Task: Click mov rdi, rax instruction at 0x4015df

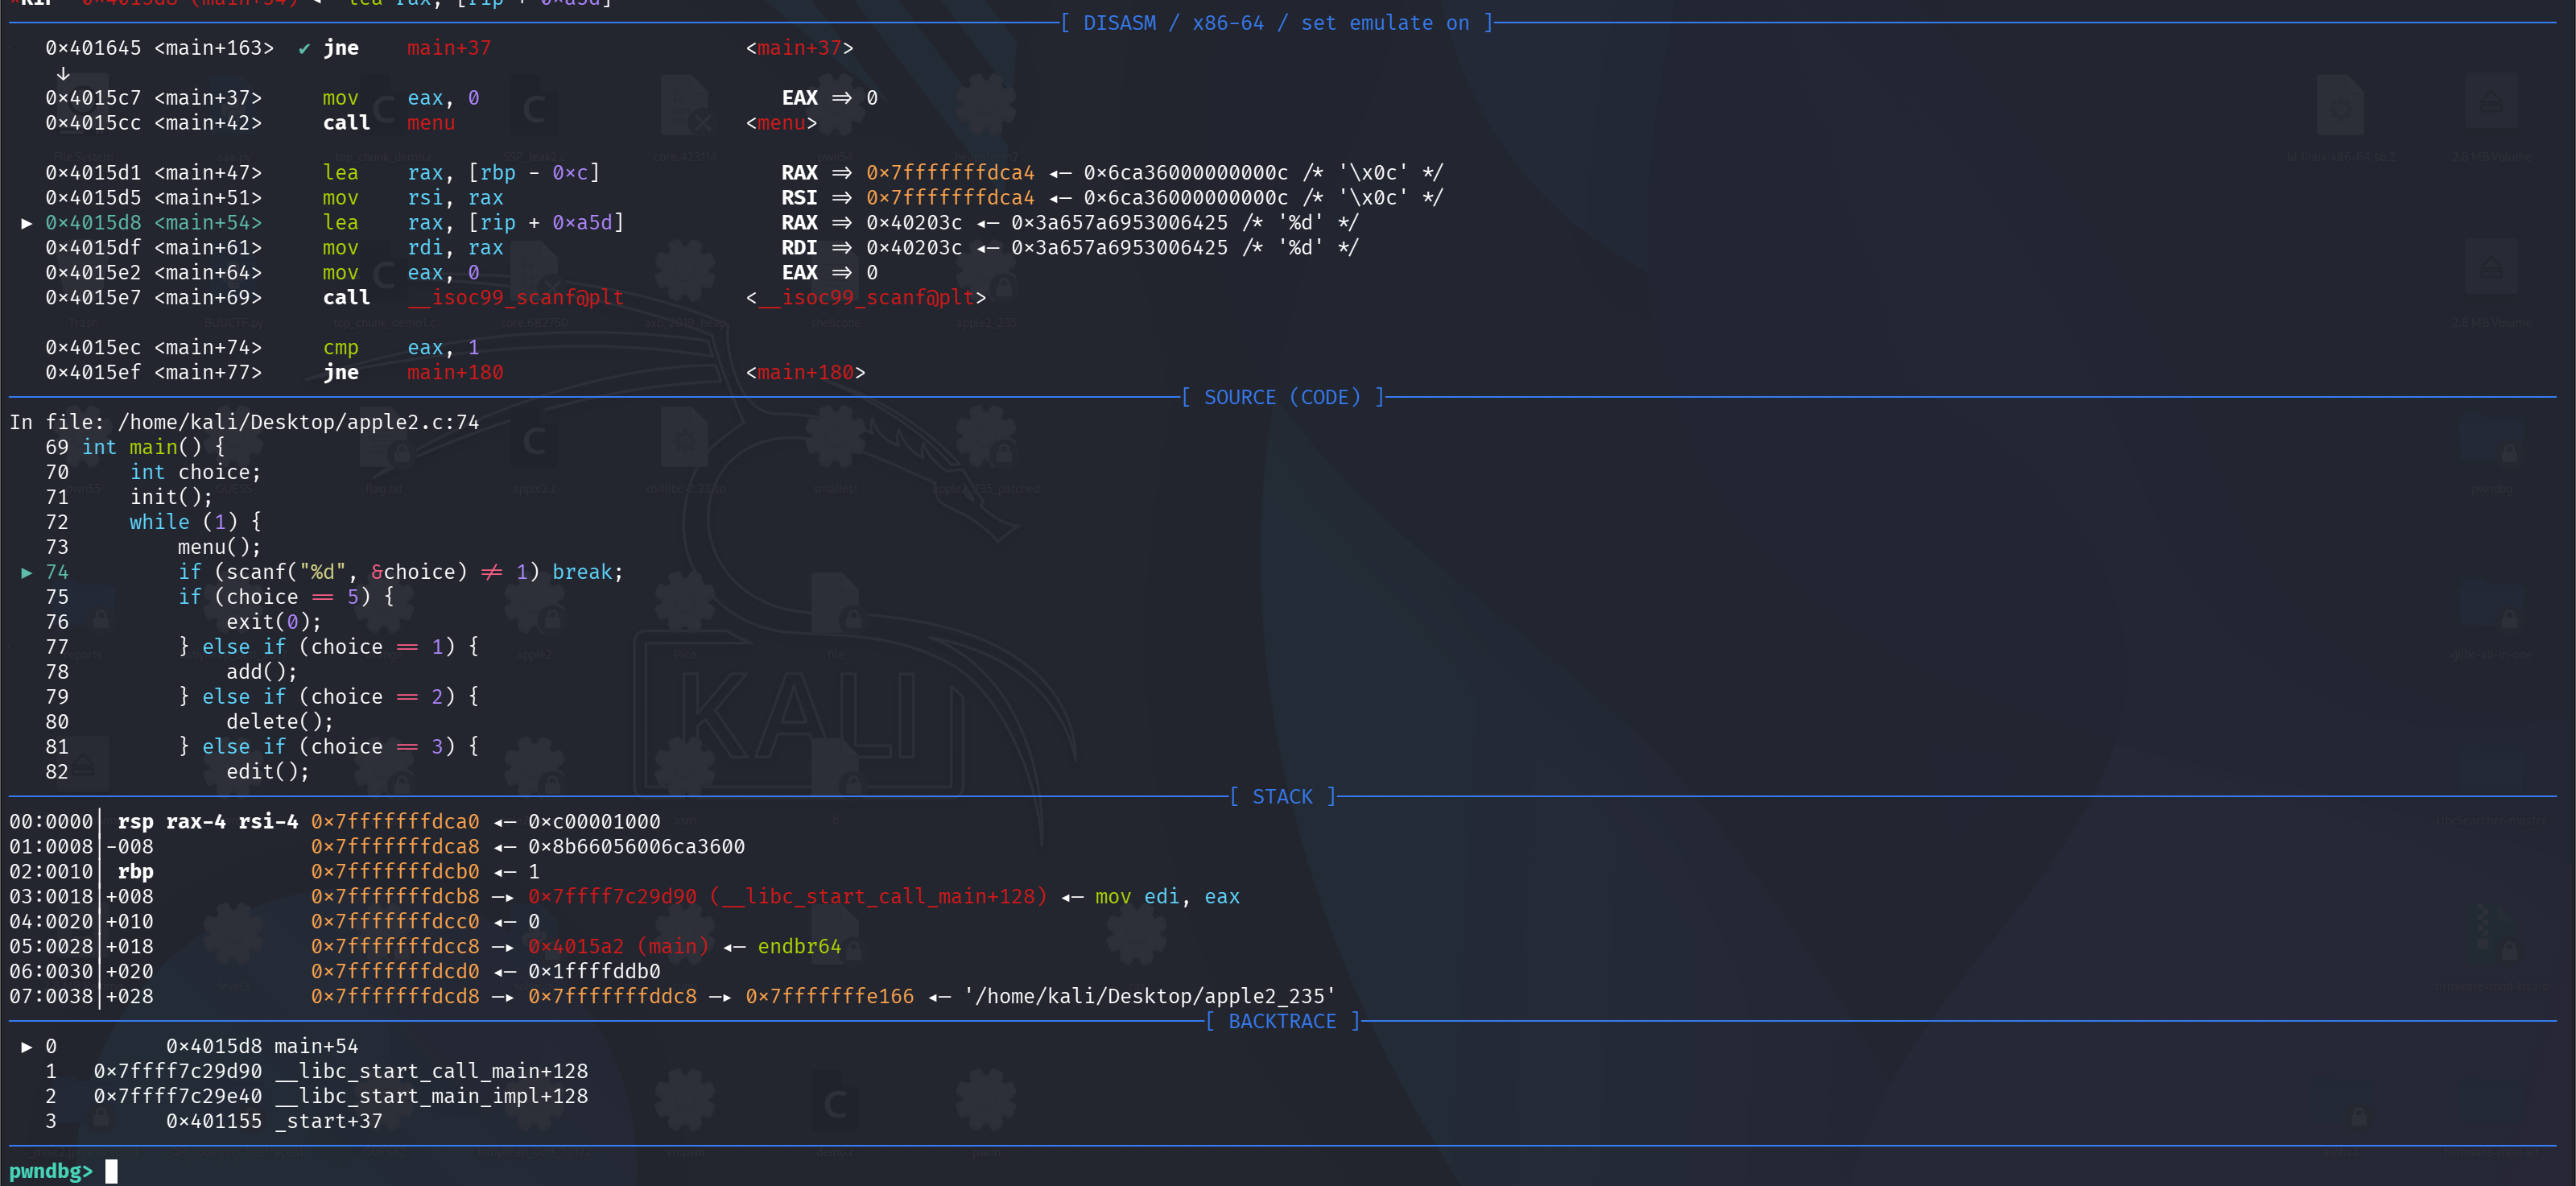Action: (413, 248)
